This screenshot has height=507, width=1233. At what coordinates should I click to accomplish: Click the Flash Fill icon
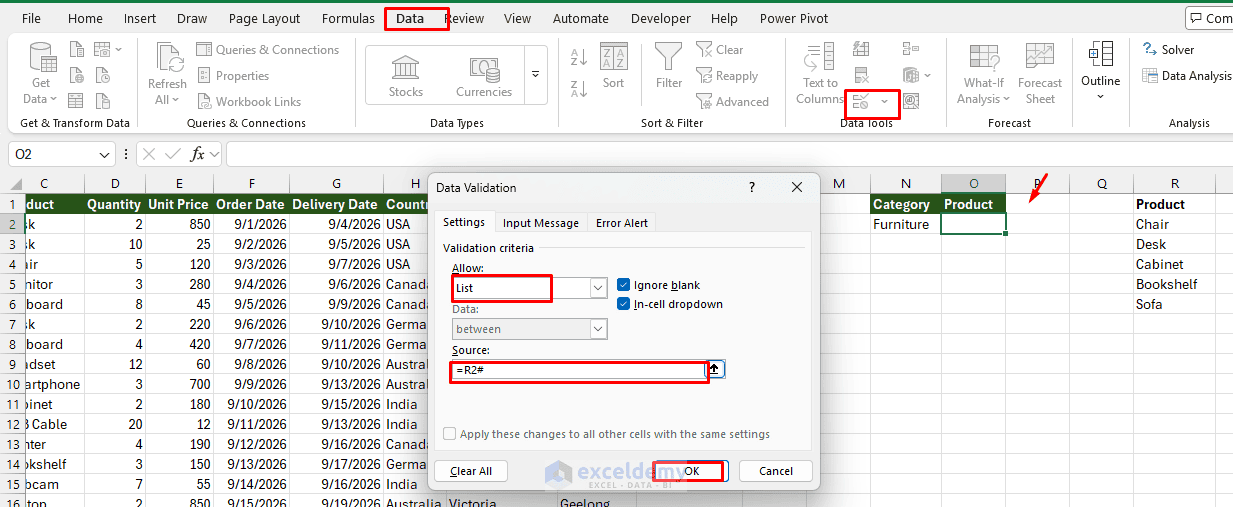pos(860,49)
